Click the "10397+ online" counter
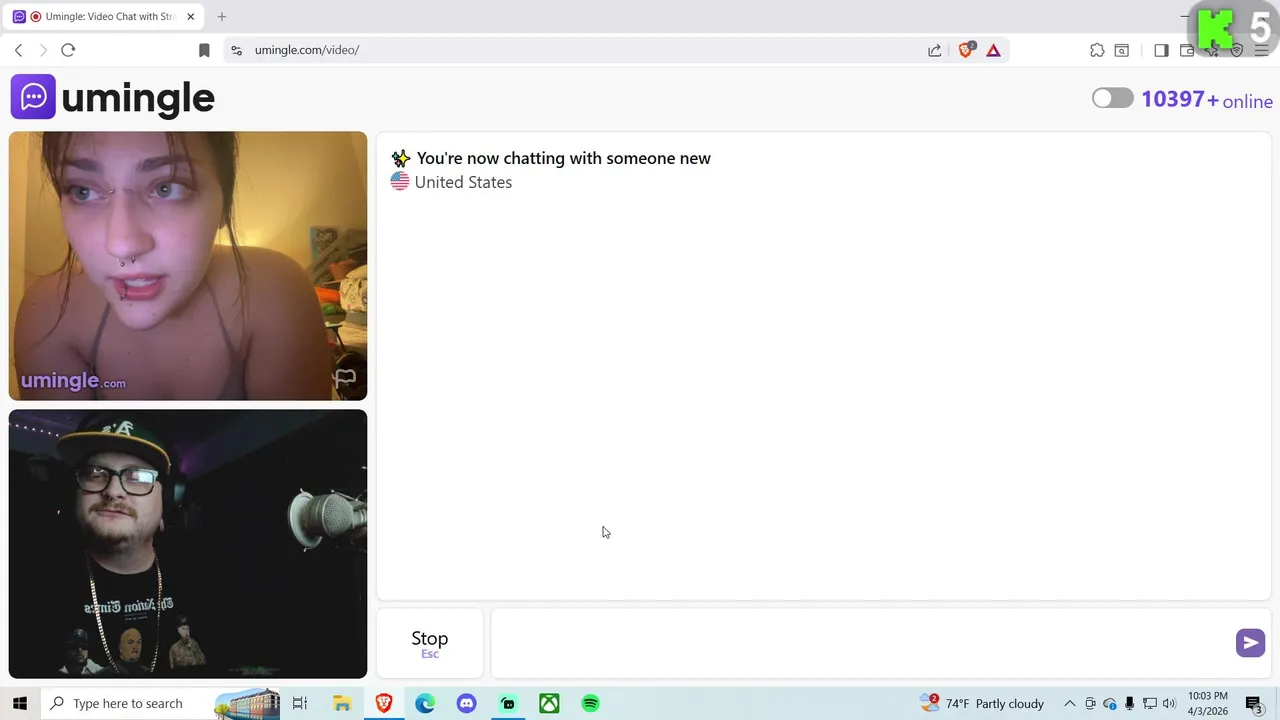1280x720 pixels. 1207,100
